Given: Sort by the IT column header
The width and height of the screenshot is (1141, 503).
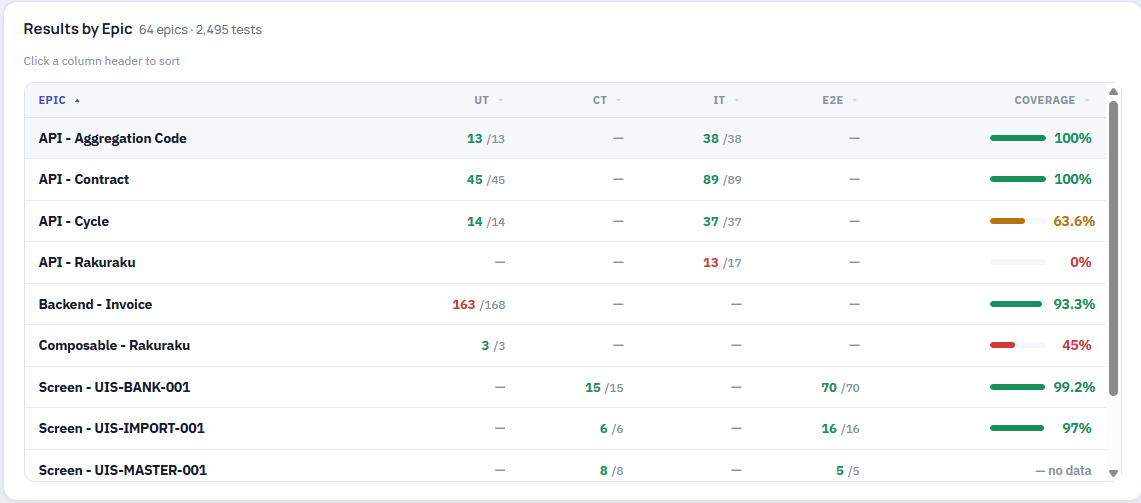Looking at the screenshot, I should [x=725, y=100].
